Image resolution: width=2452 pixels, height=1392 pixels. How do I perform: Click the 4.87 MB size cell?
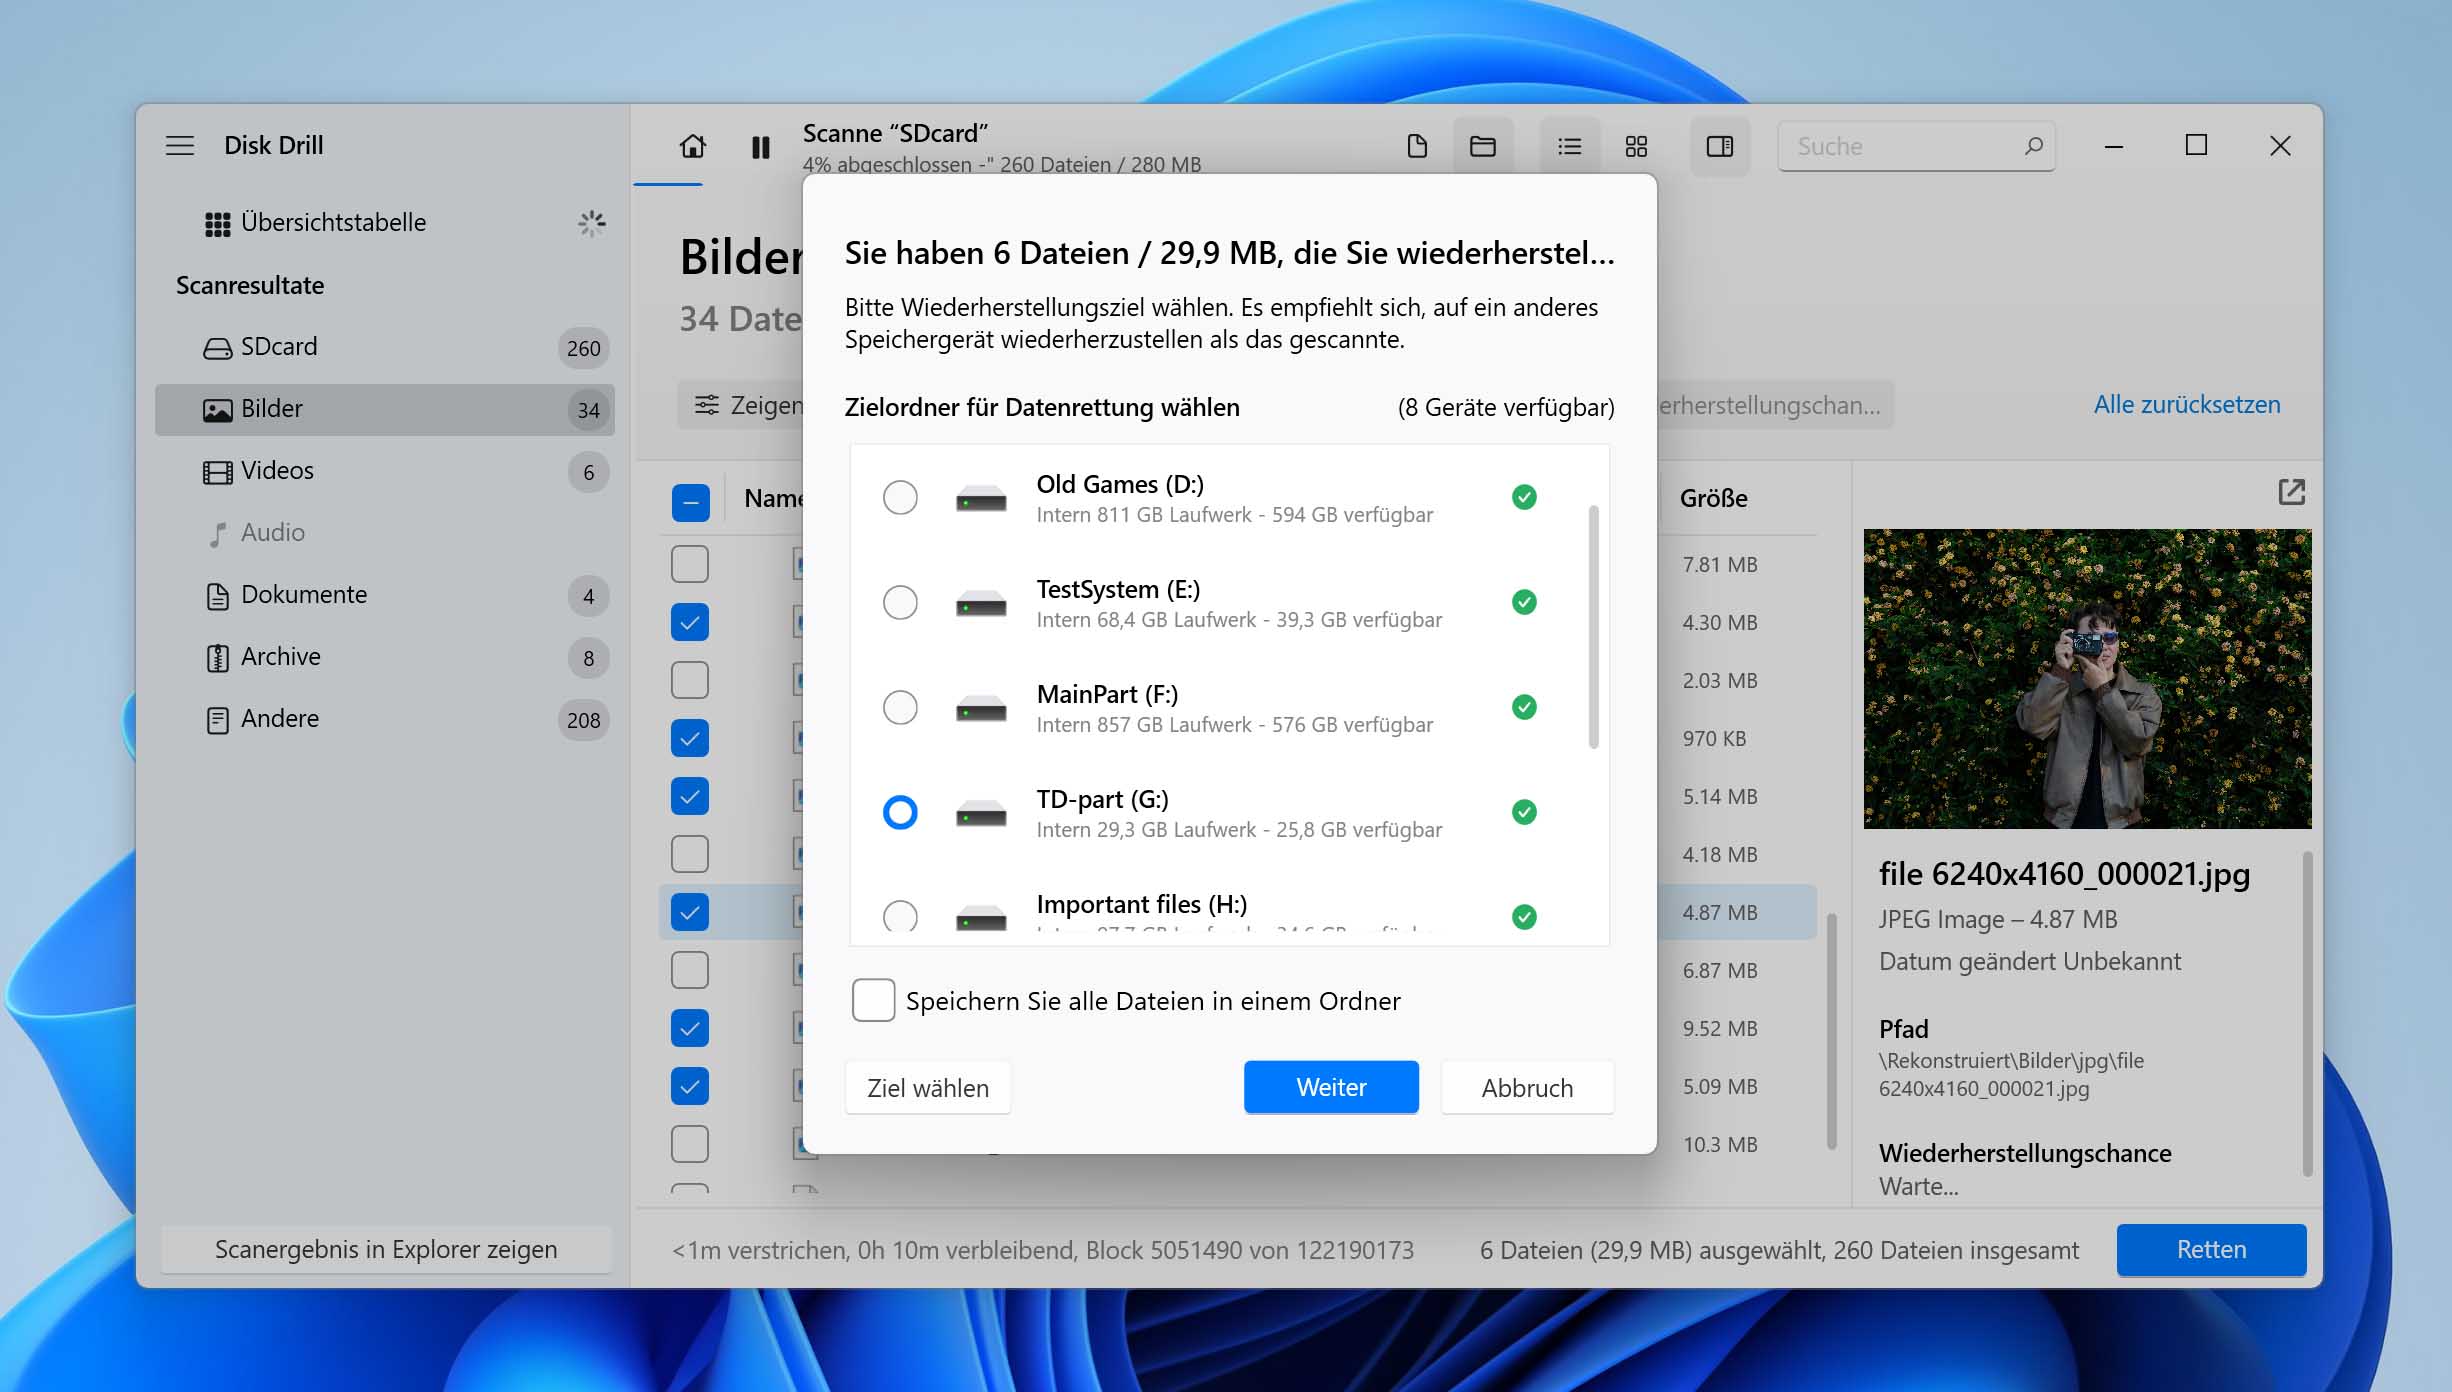1719,912
